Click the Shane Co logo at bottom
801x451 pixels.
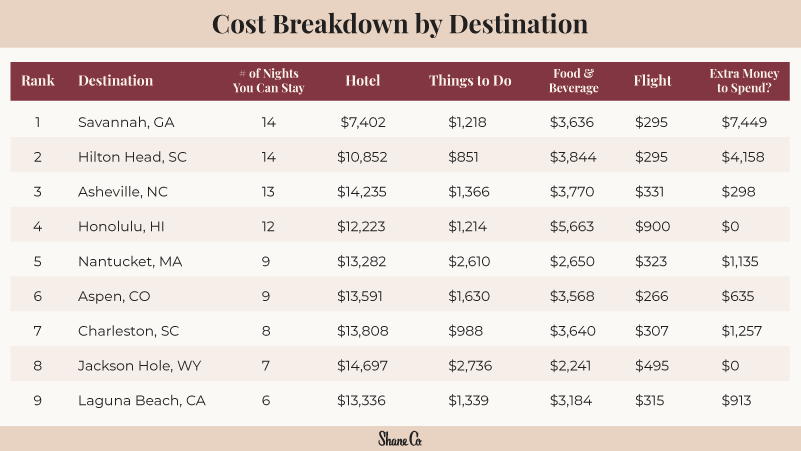[x=400, y=438]
